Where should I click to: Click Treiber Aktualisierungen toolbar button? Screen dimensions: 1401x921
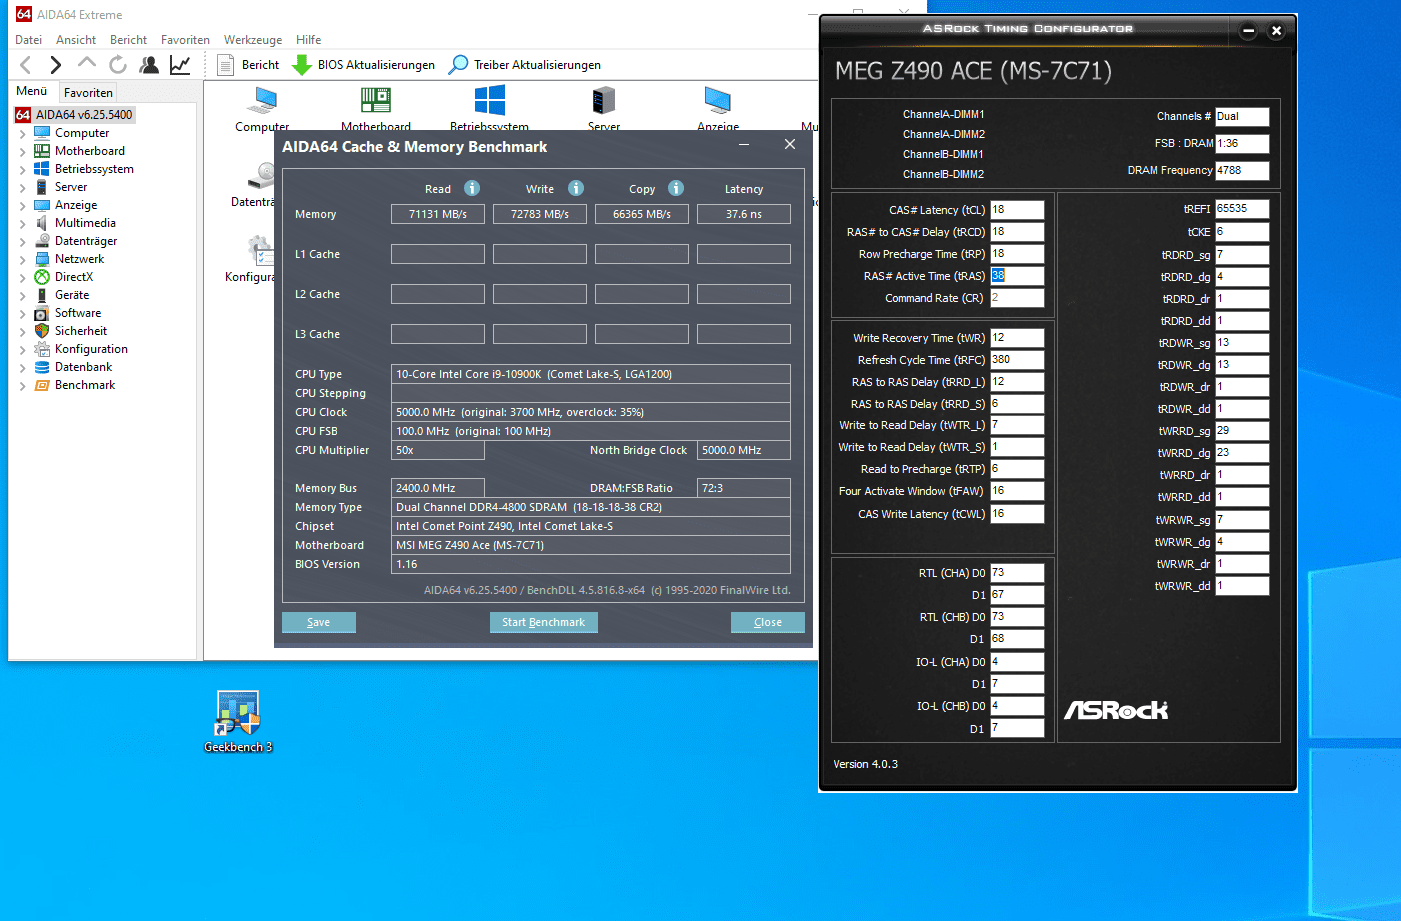[525, 65]
